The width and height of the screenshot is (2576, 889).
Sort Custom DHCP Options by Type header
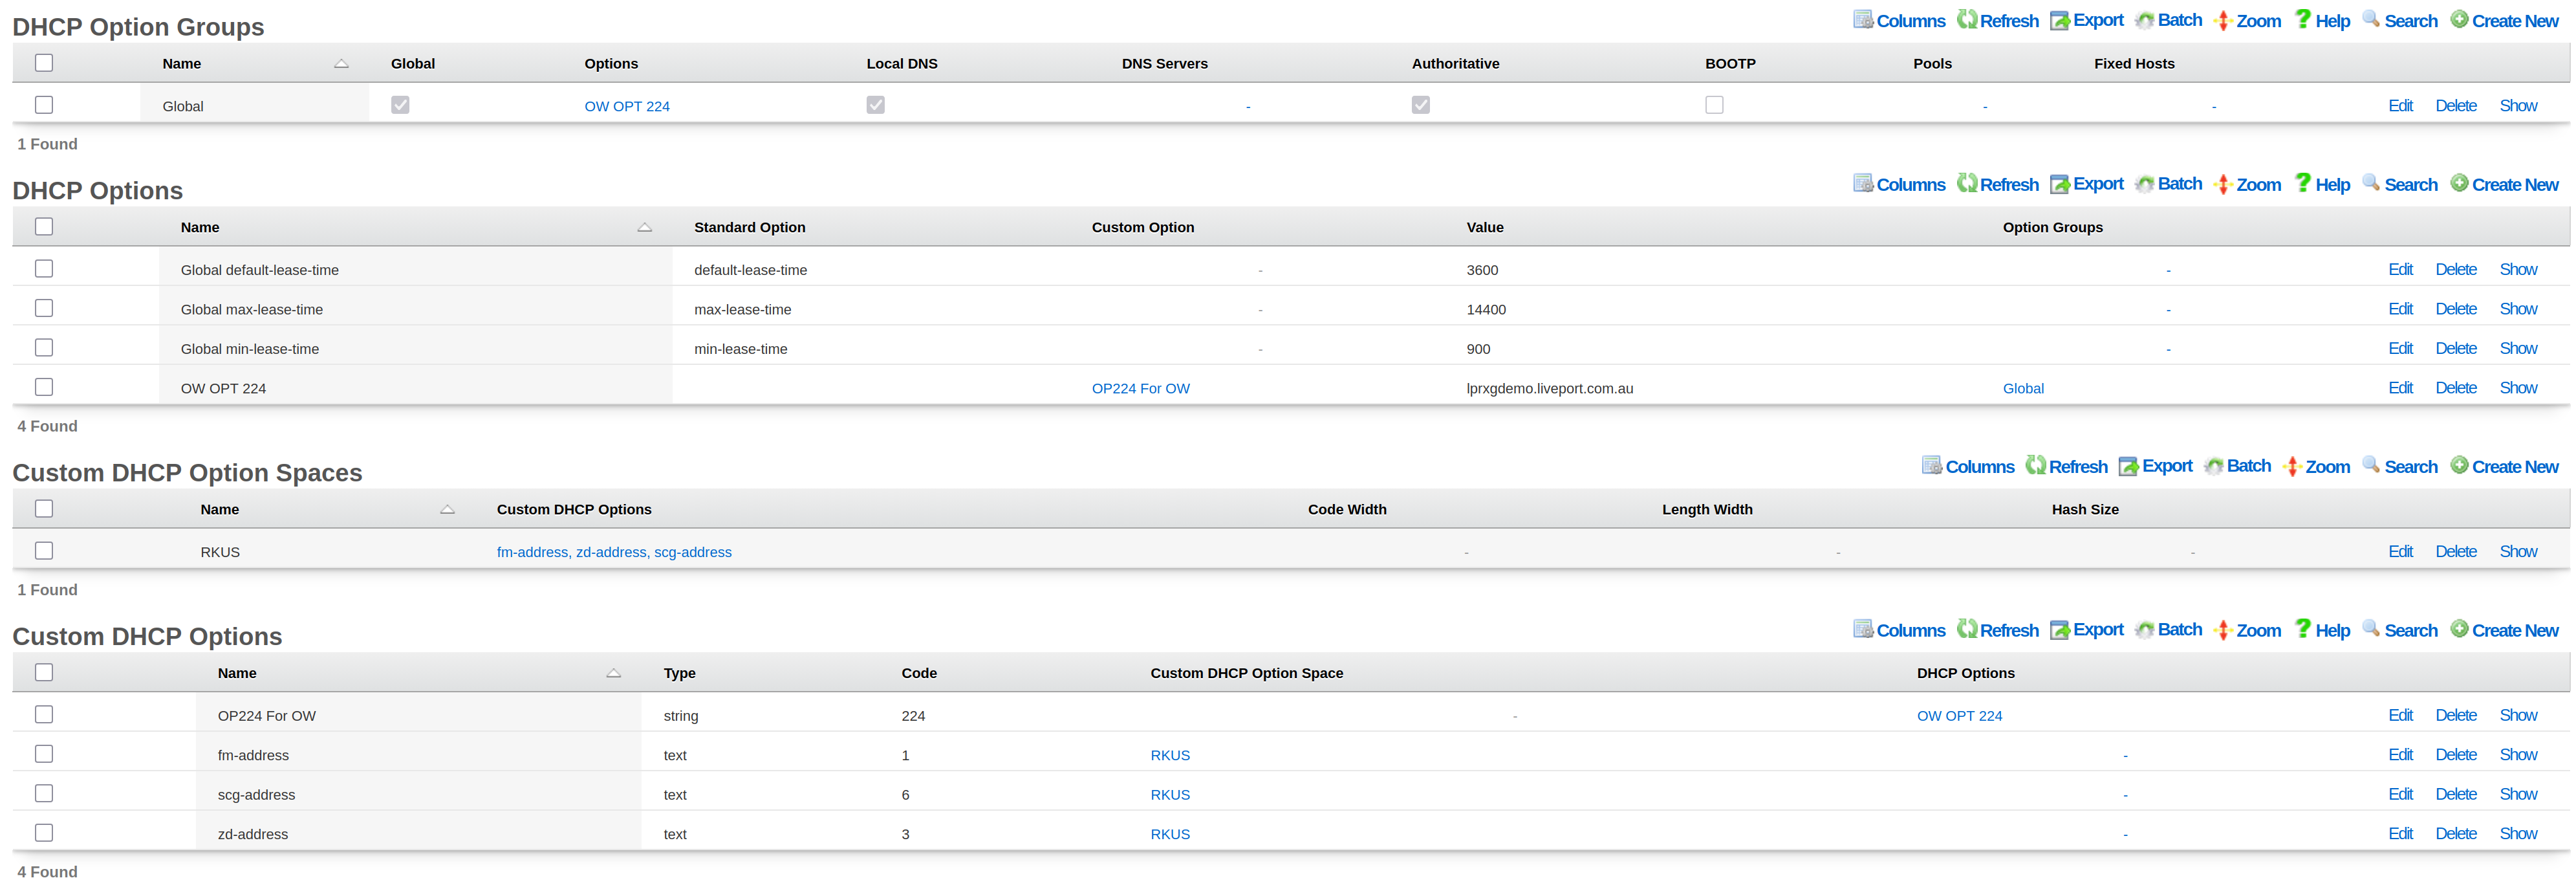680,673
